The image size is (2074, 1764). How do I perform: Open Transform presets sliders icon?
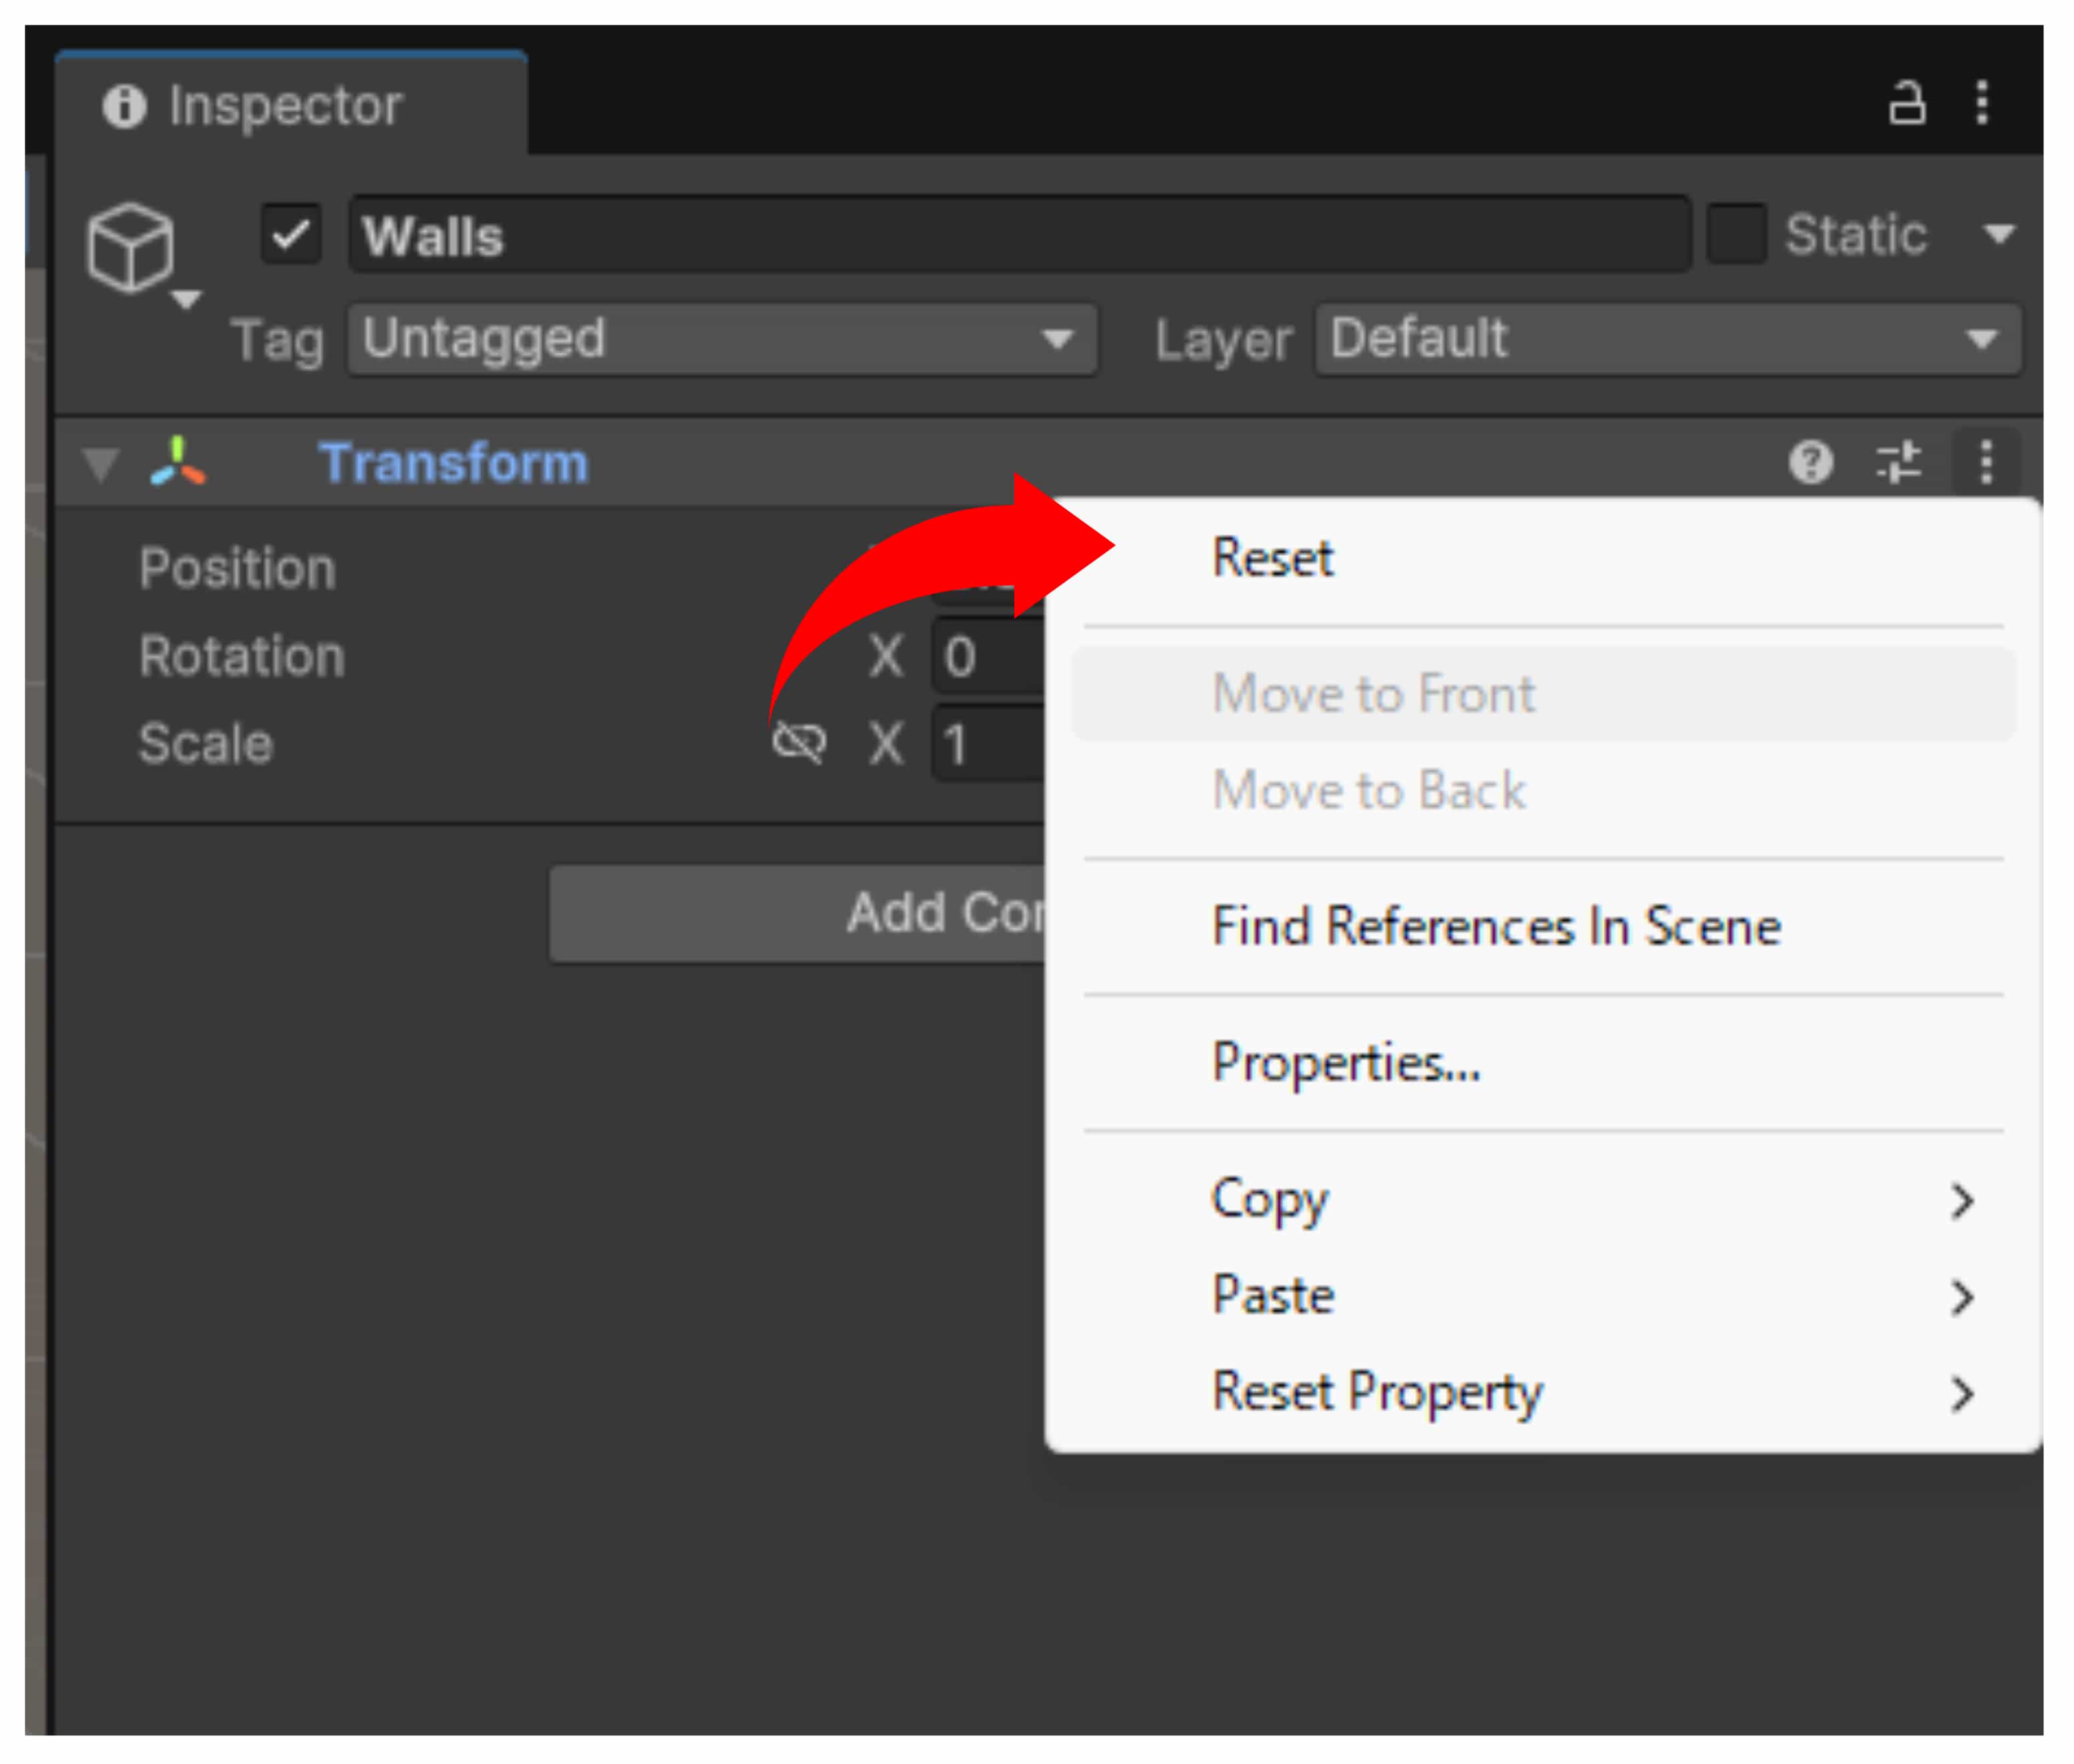(x=1898, y=462)
